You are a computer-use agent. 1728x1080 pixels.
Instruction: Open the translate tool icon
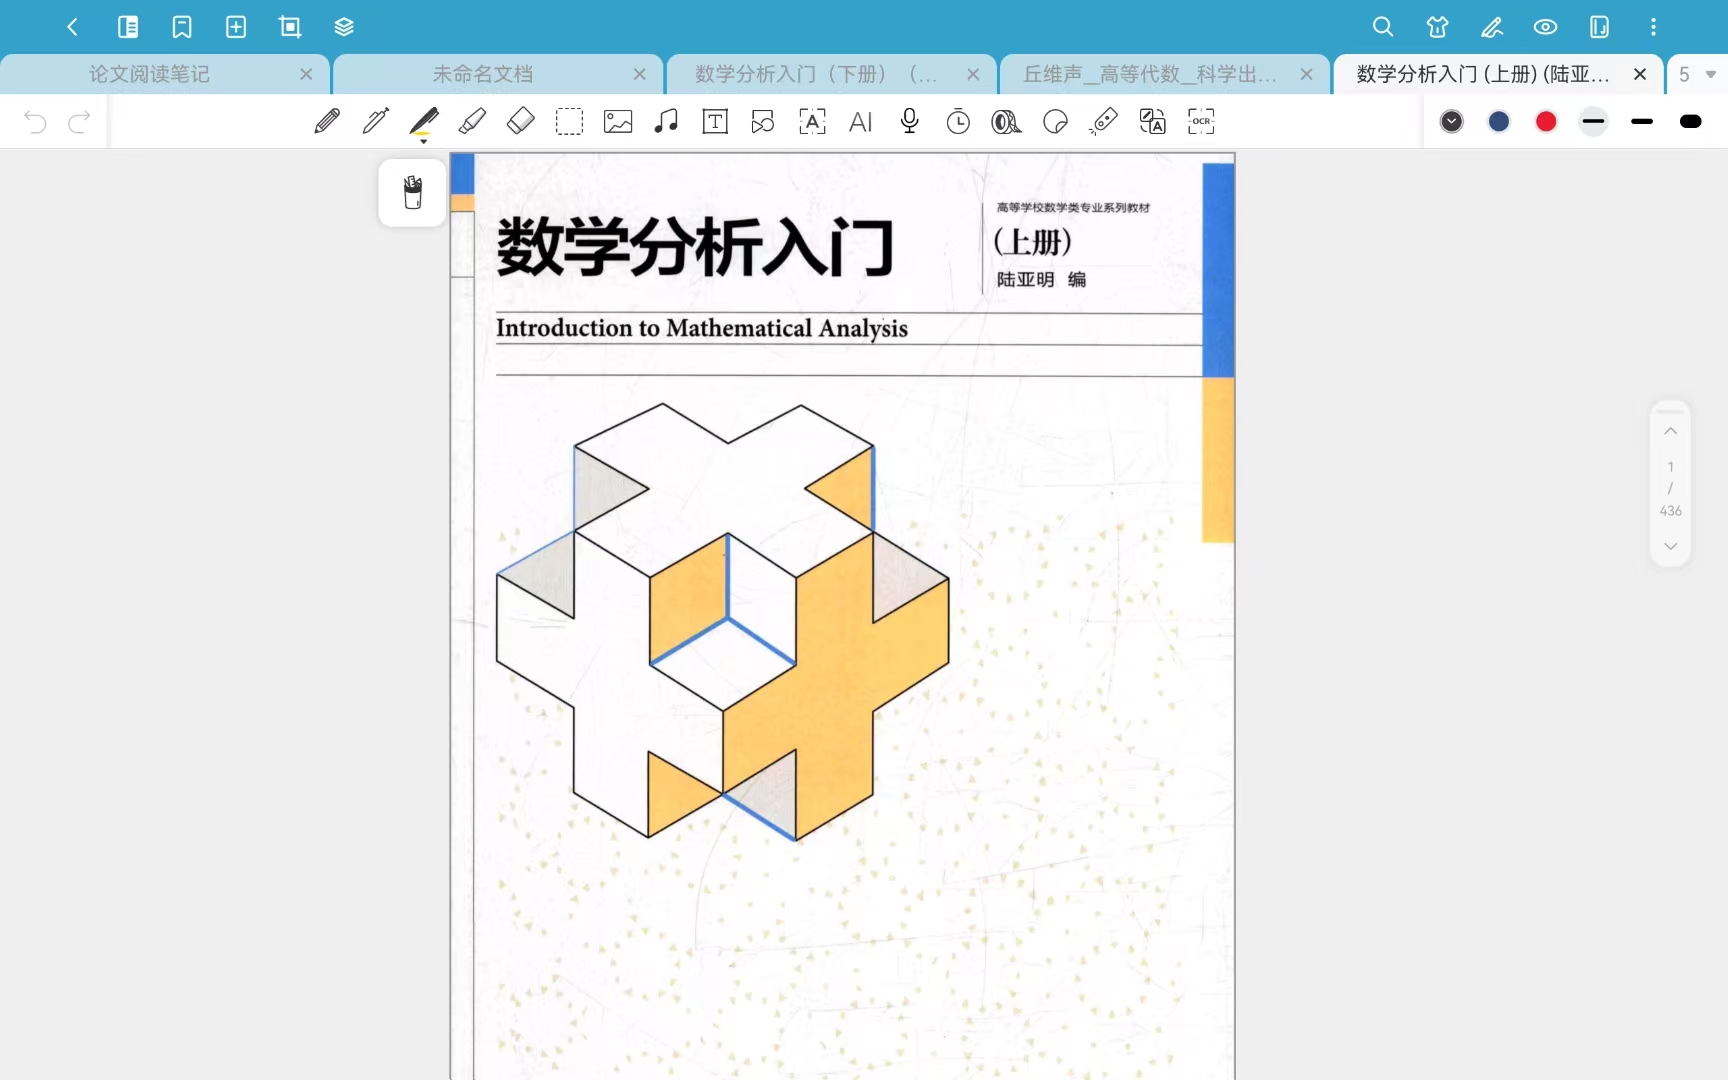1152,121
